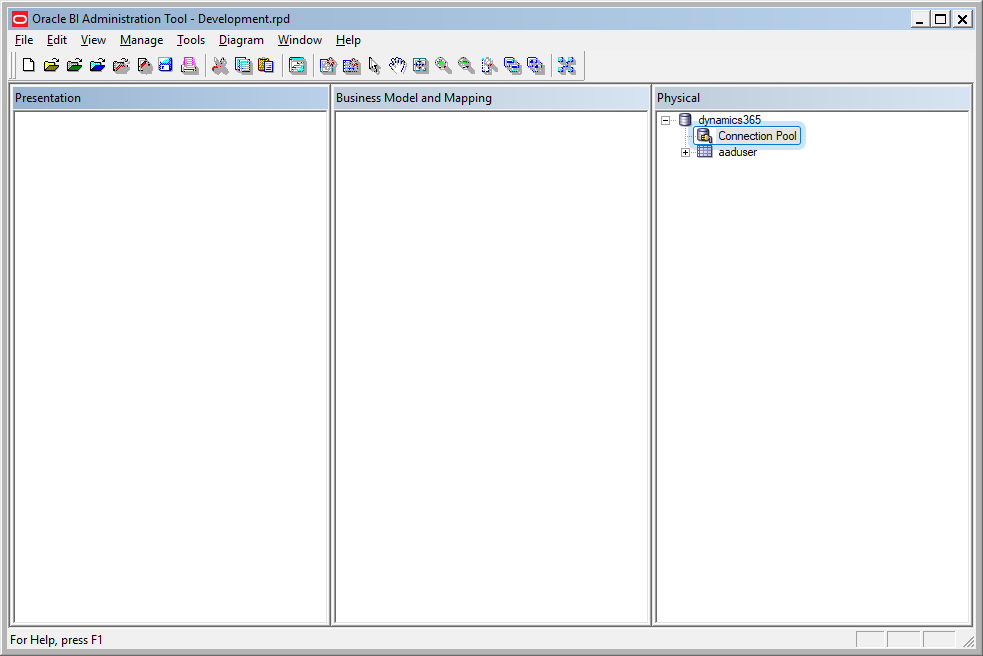The height and width of the screenshot is (656, 983).
Task: Select the arrow pointer tool
Action: [x=374, y=66]
